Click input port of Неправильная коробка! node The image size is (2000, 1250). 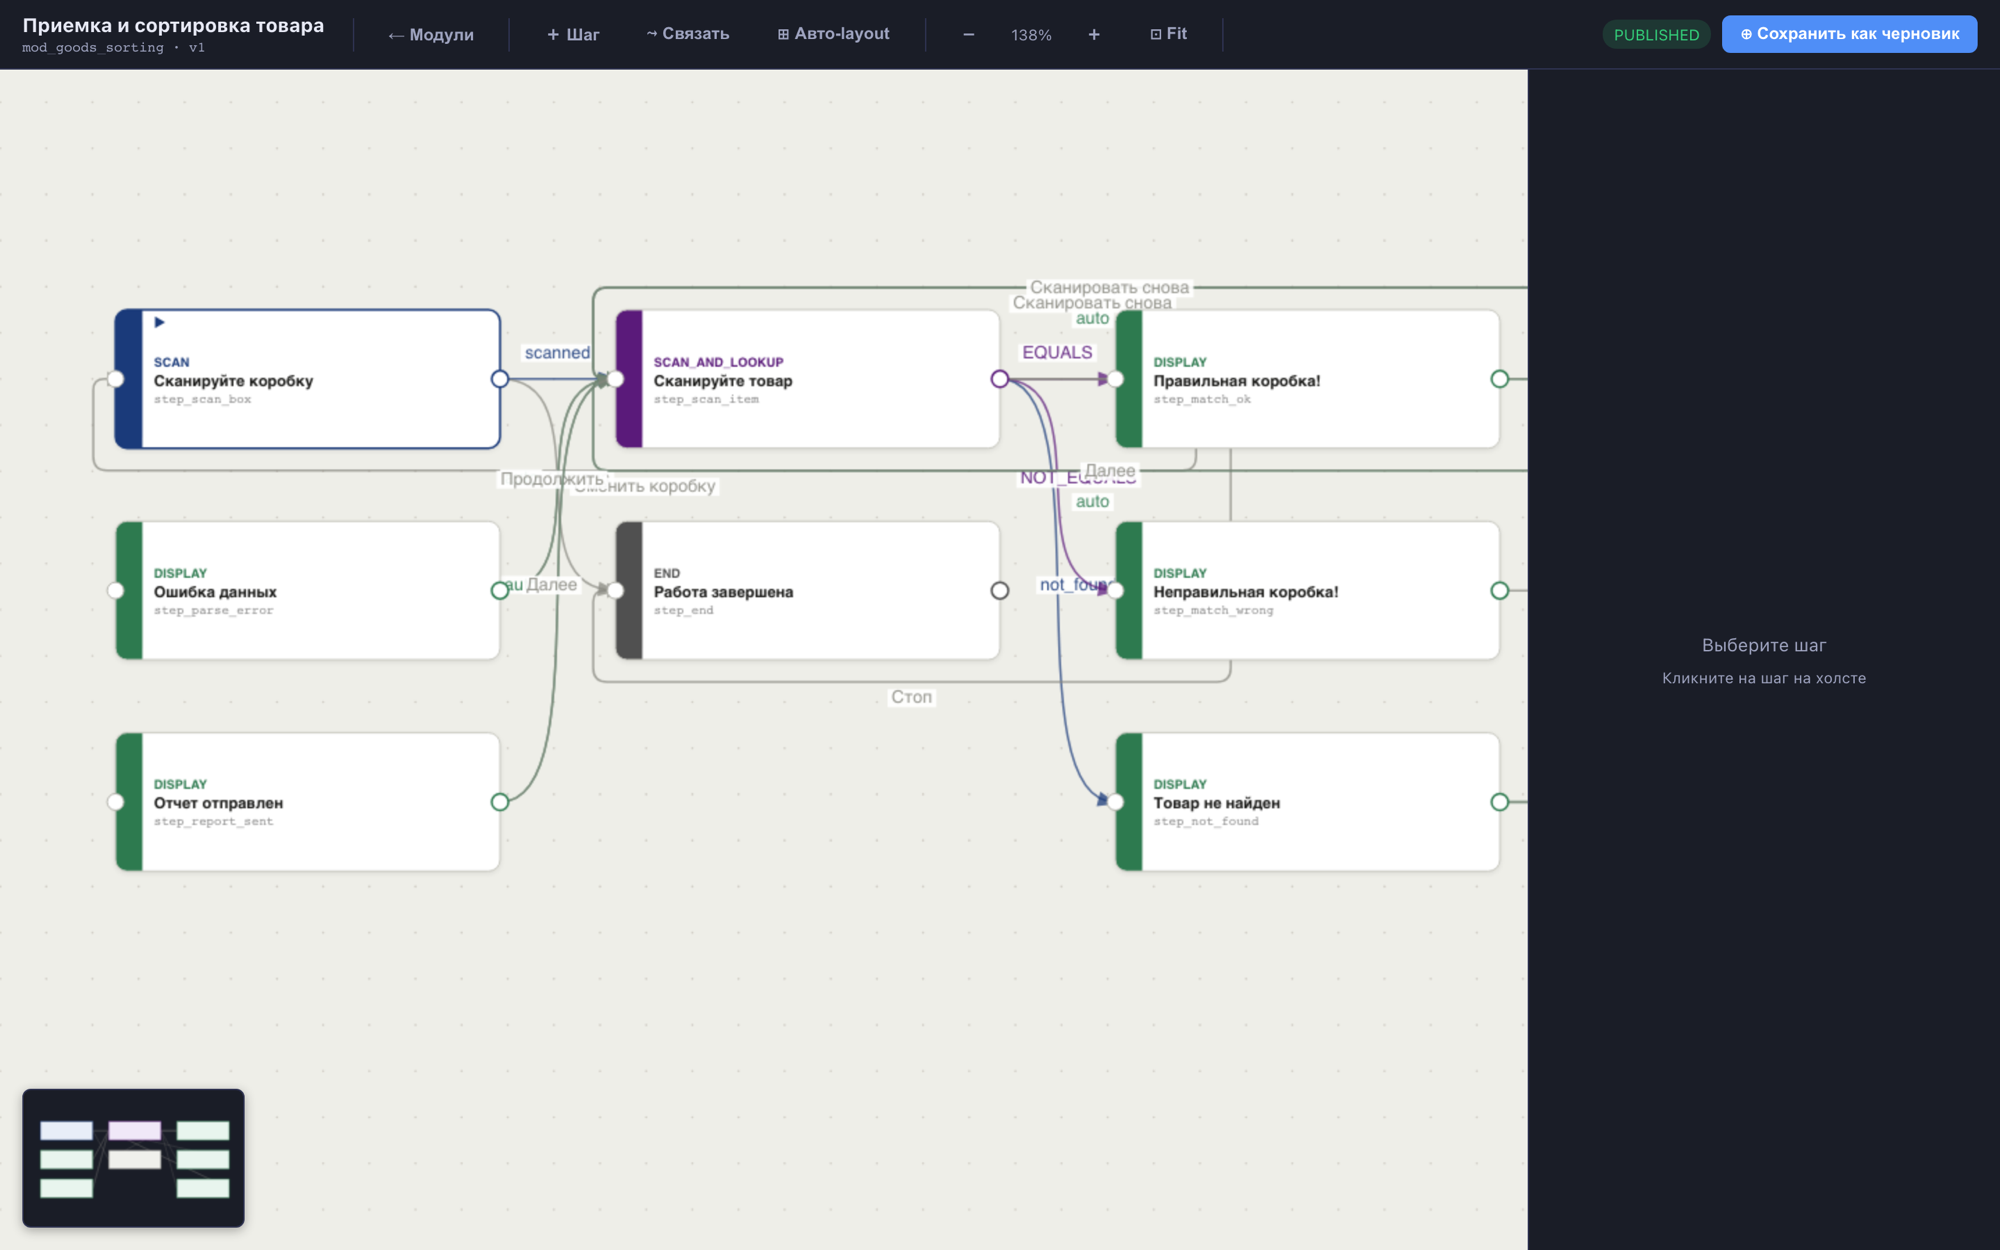[x=1116, y=591]
